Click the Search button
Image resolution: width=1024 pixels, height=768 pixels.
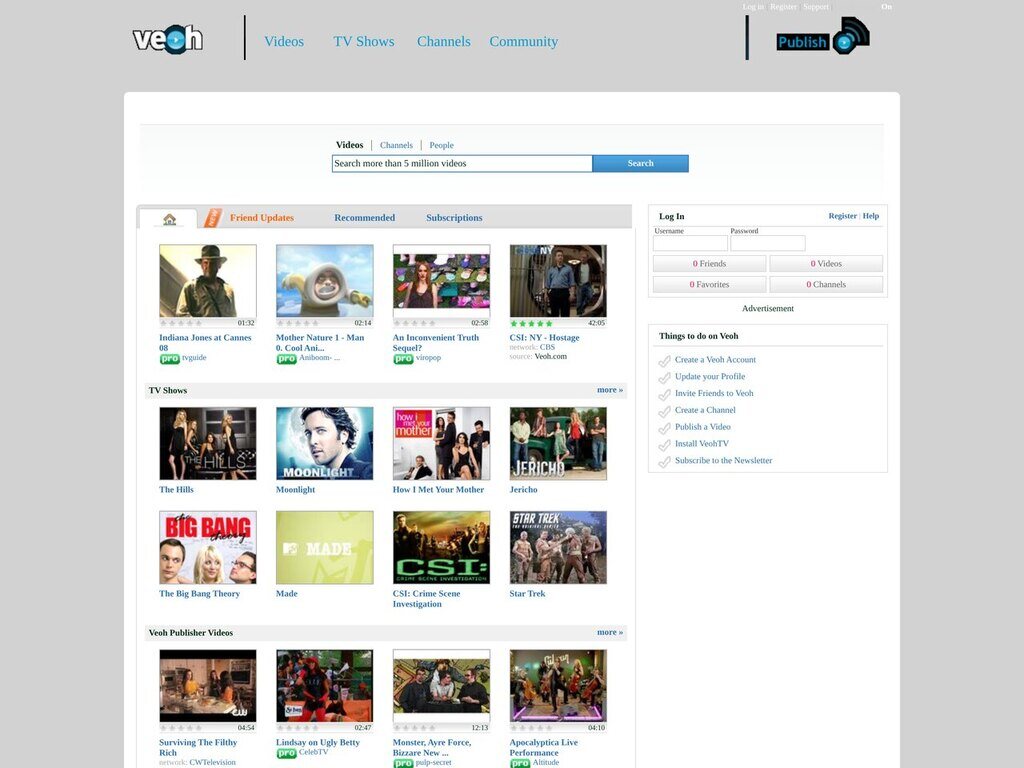coord(640,163)
